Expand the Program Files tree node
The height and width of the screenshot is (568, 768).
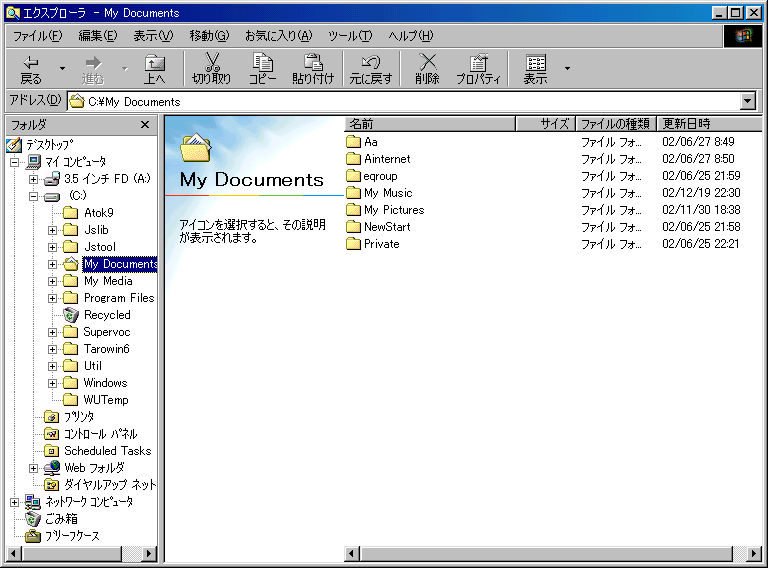coord(52,298)
